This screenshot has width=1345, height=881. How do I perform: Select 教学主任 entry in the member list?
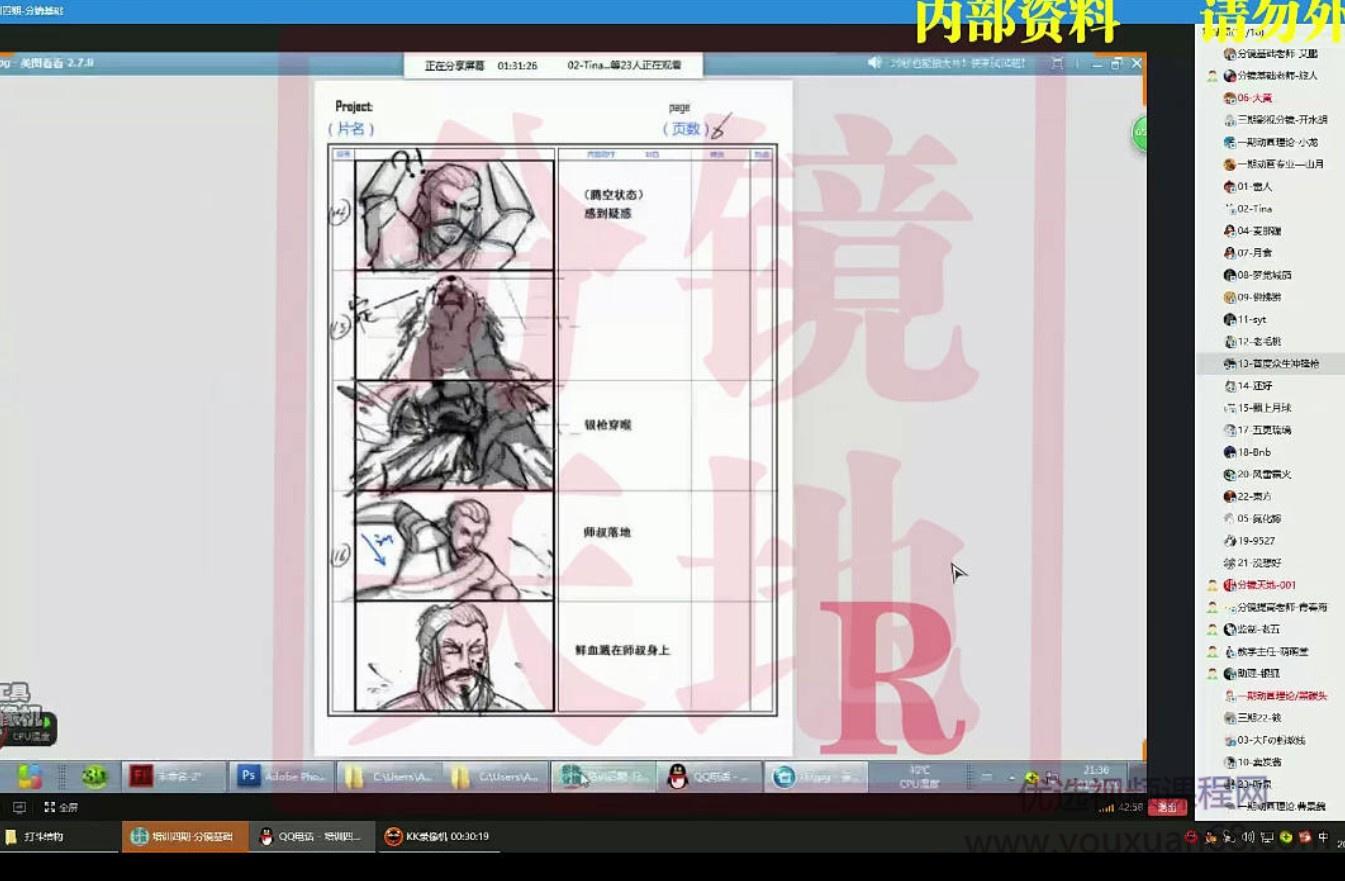point(1271,651)
